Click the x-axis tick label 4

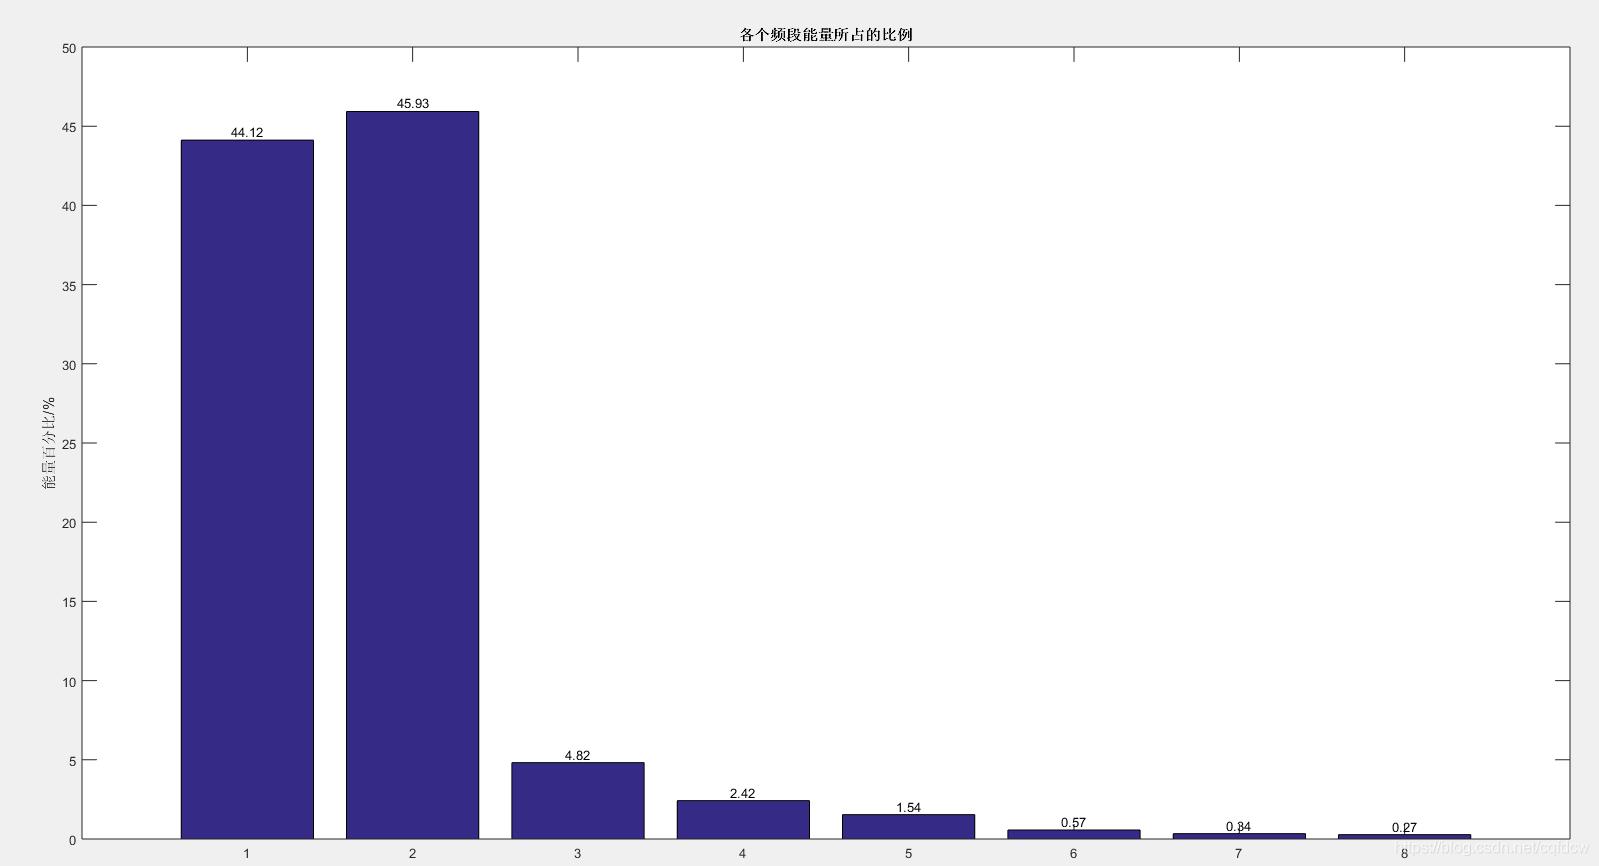tap(743, 853)
